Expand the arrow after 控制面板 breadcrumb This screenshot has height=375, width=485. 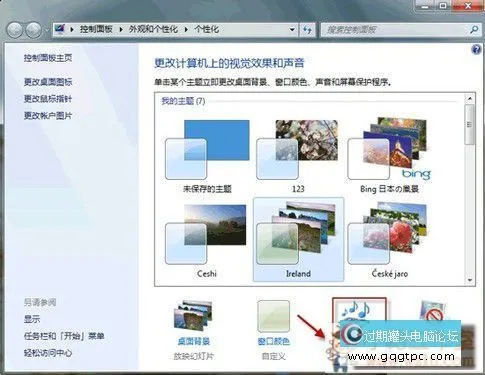[121, 30]
